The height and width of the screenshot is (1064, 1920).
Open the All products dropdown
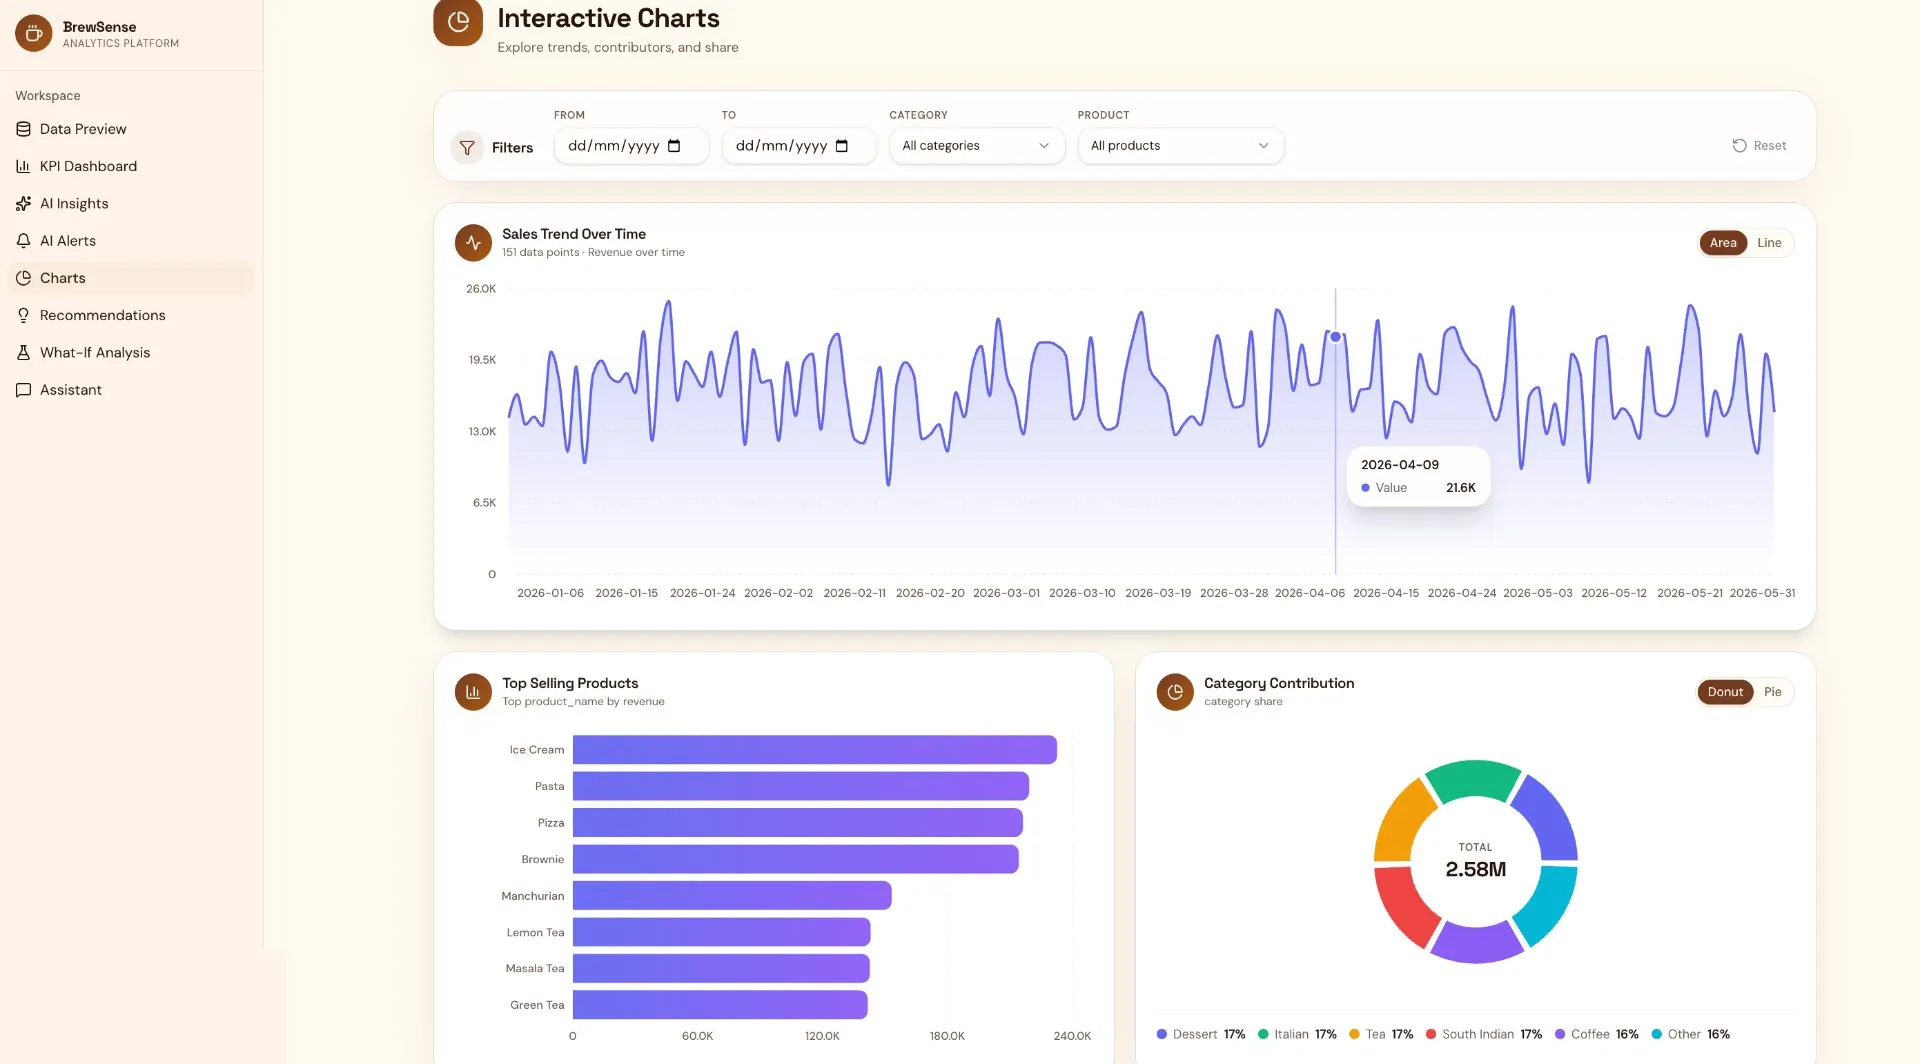1180,146
